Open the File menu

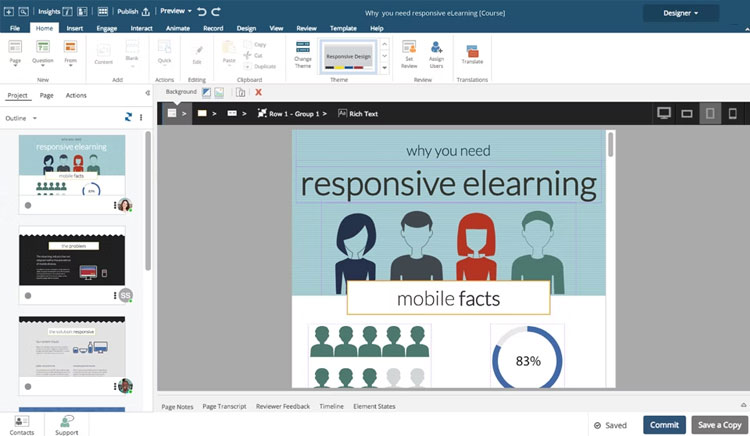(15, 28)
